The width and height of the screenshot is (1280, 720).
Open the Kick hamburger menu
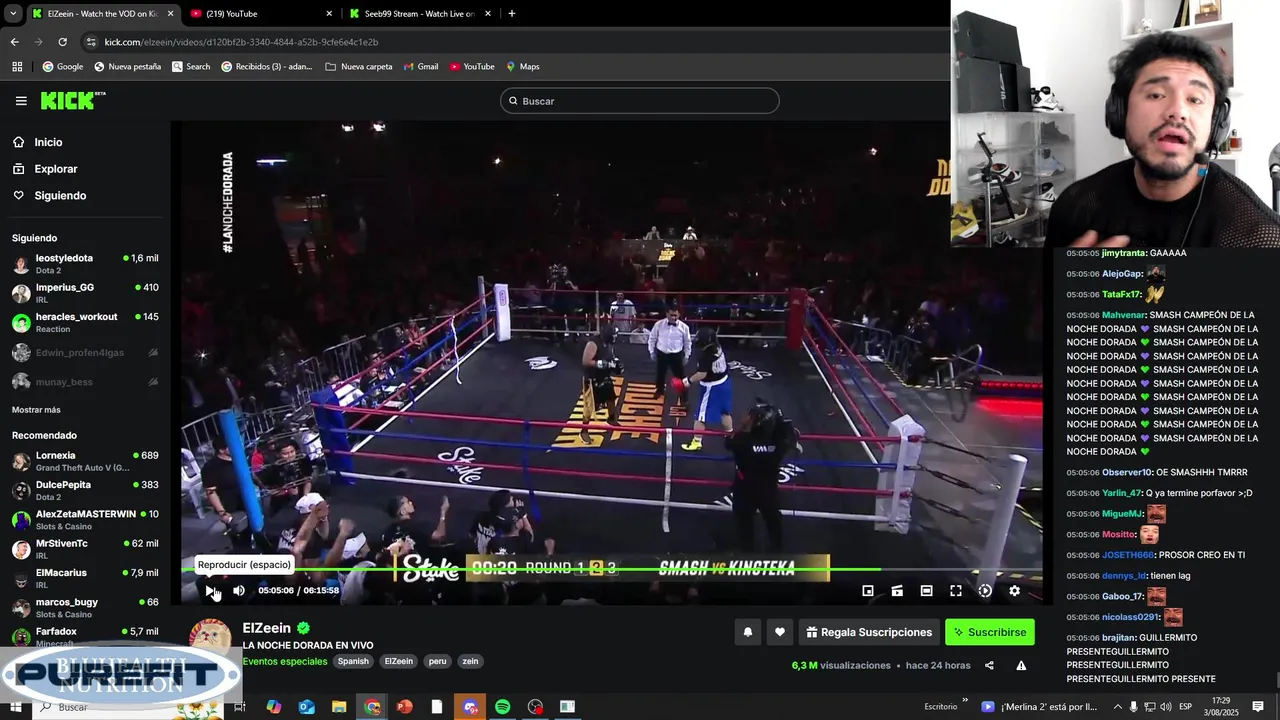21,101
